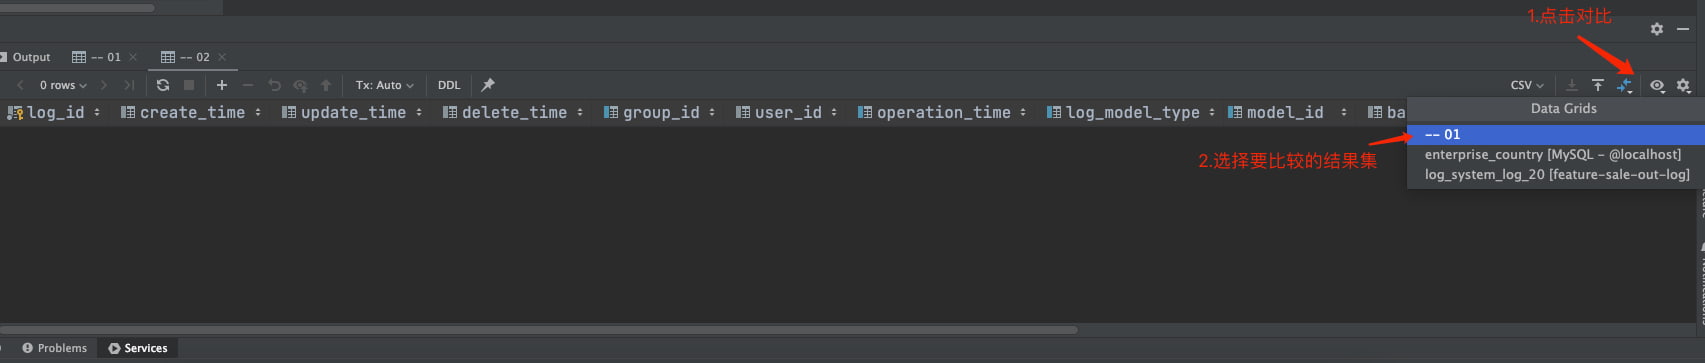
Task: Open the export-to-file upload arrow icon
Action: (1598, 85)
